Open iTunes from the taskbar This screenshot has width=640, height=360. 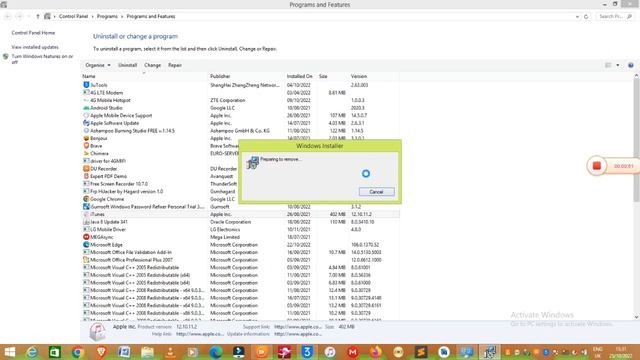pyautogui.click(x=330, y=352)
